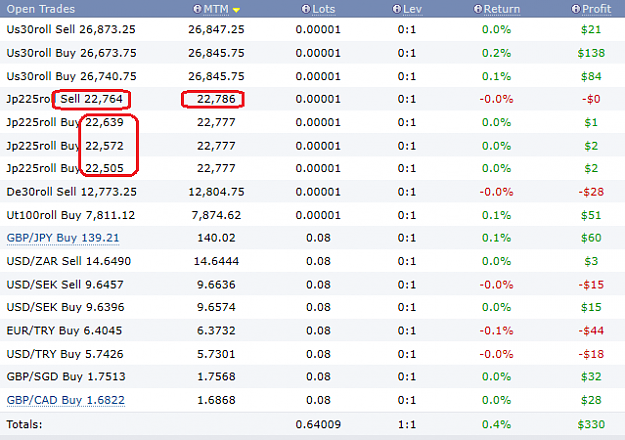Click the -$44 profit value
The height and width of the screenshot is (440, 625).
591,330
